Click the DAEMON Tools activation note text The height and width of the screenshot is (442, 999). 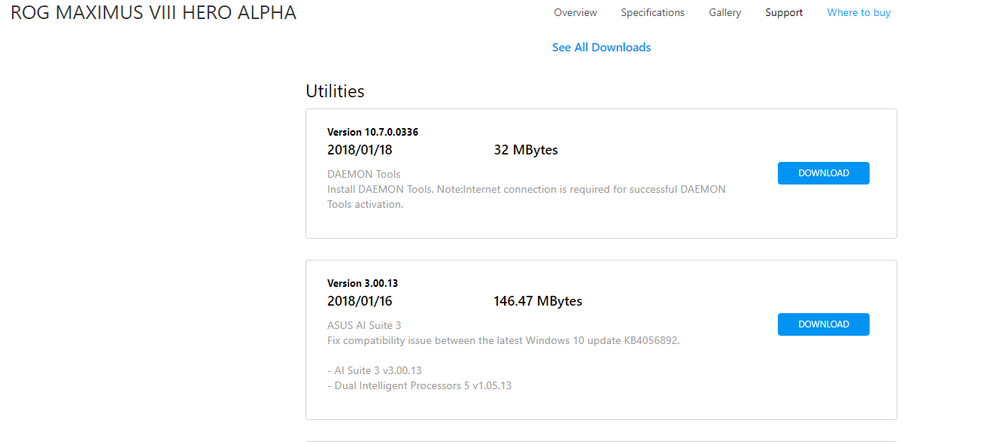click(x=526, y=197)
